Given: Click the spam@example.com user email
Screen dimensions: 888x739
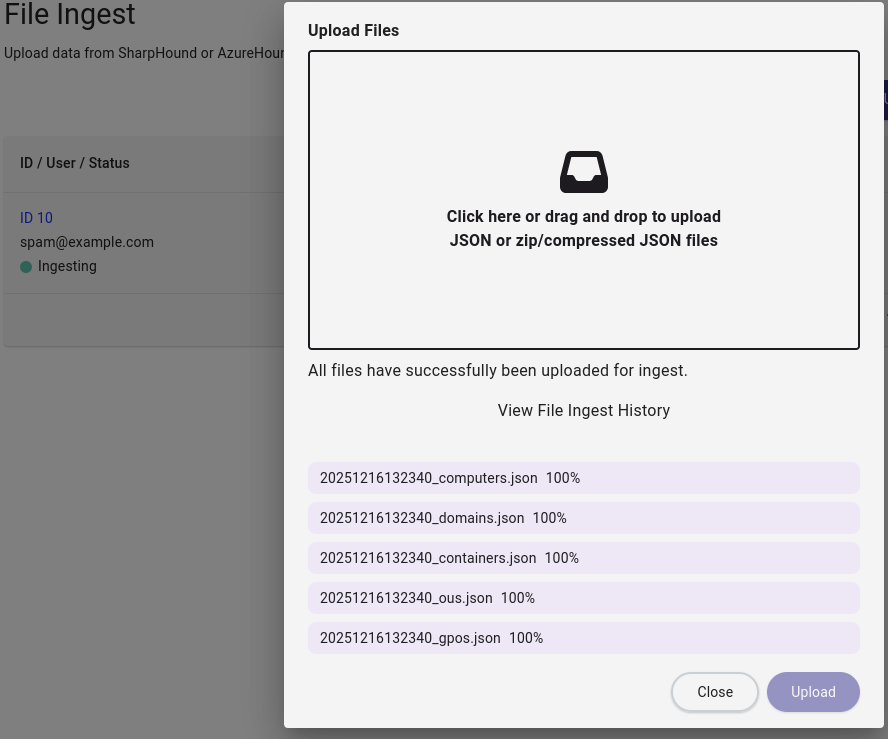Looking at the screenshot, I should [87, 242].
